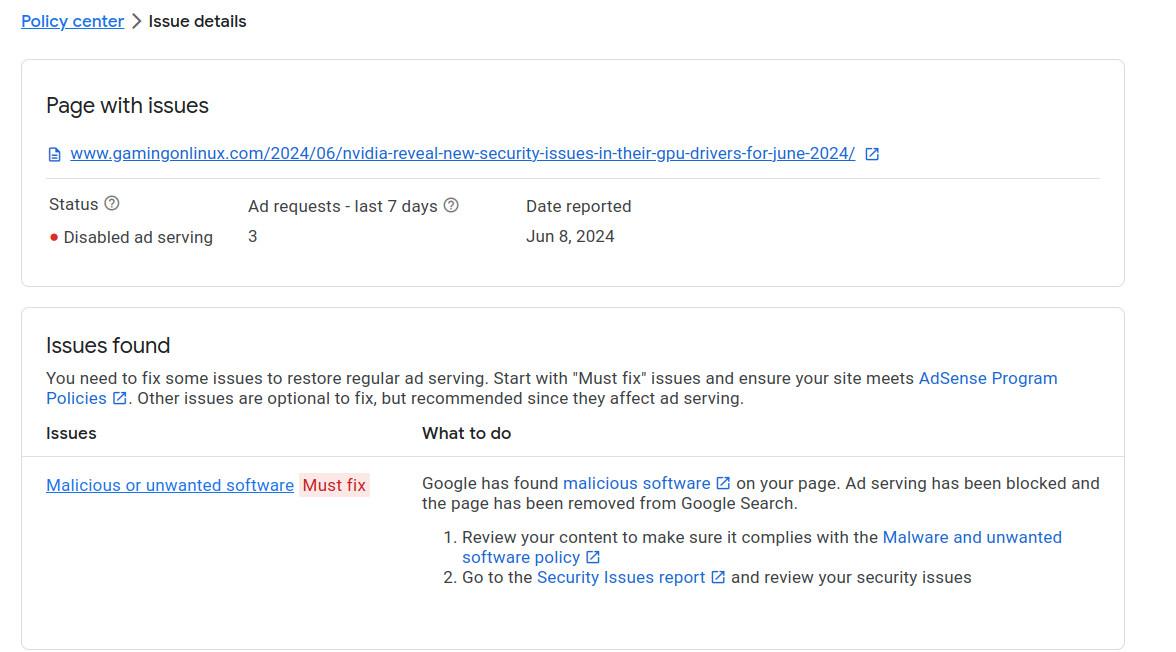Click the external link icon after the page URL
Image resolution: width=1176 pixels, height=652 pixels.
point(872,154)
